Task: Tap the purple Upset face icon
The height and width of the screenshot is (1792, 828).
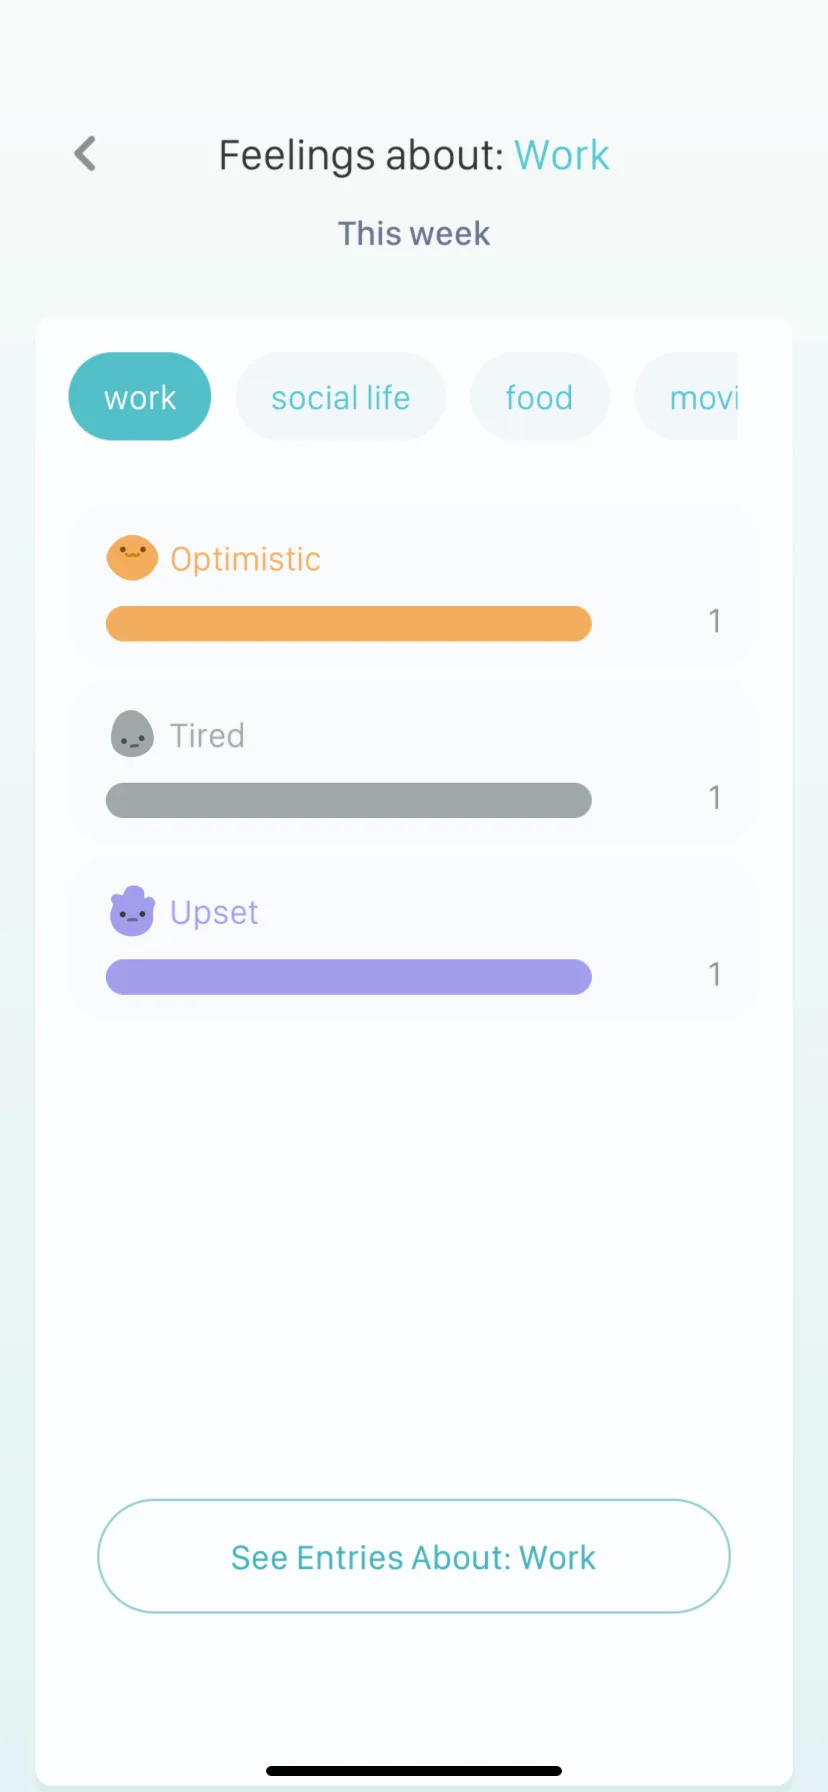Action: 132,911
